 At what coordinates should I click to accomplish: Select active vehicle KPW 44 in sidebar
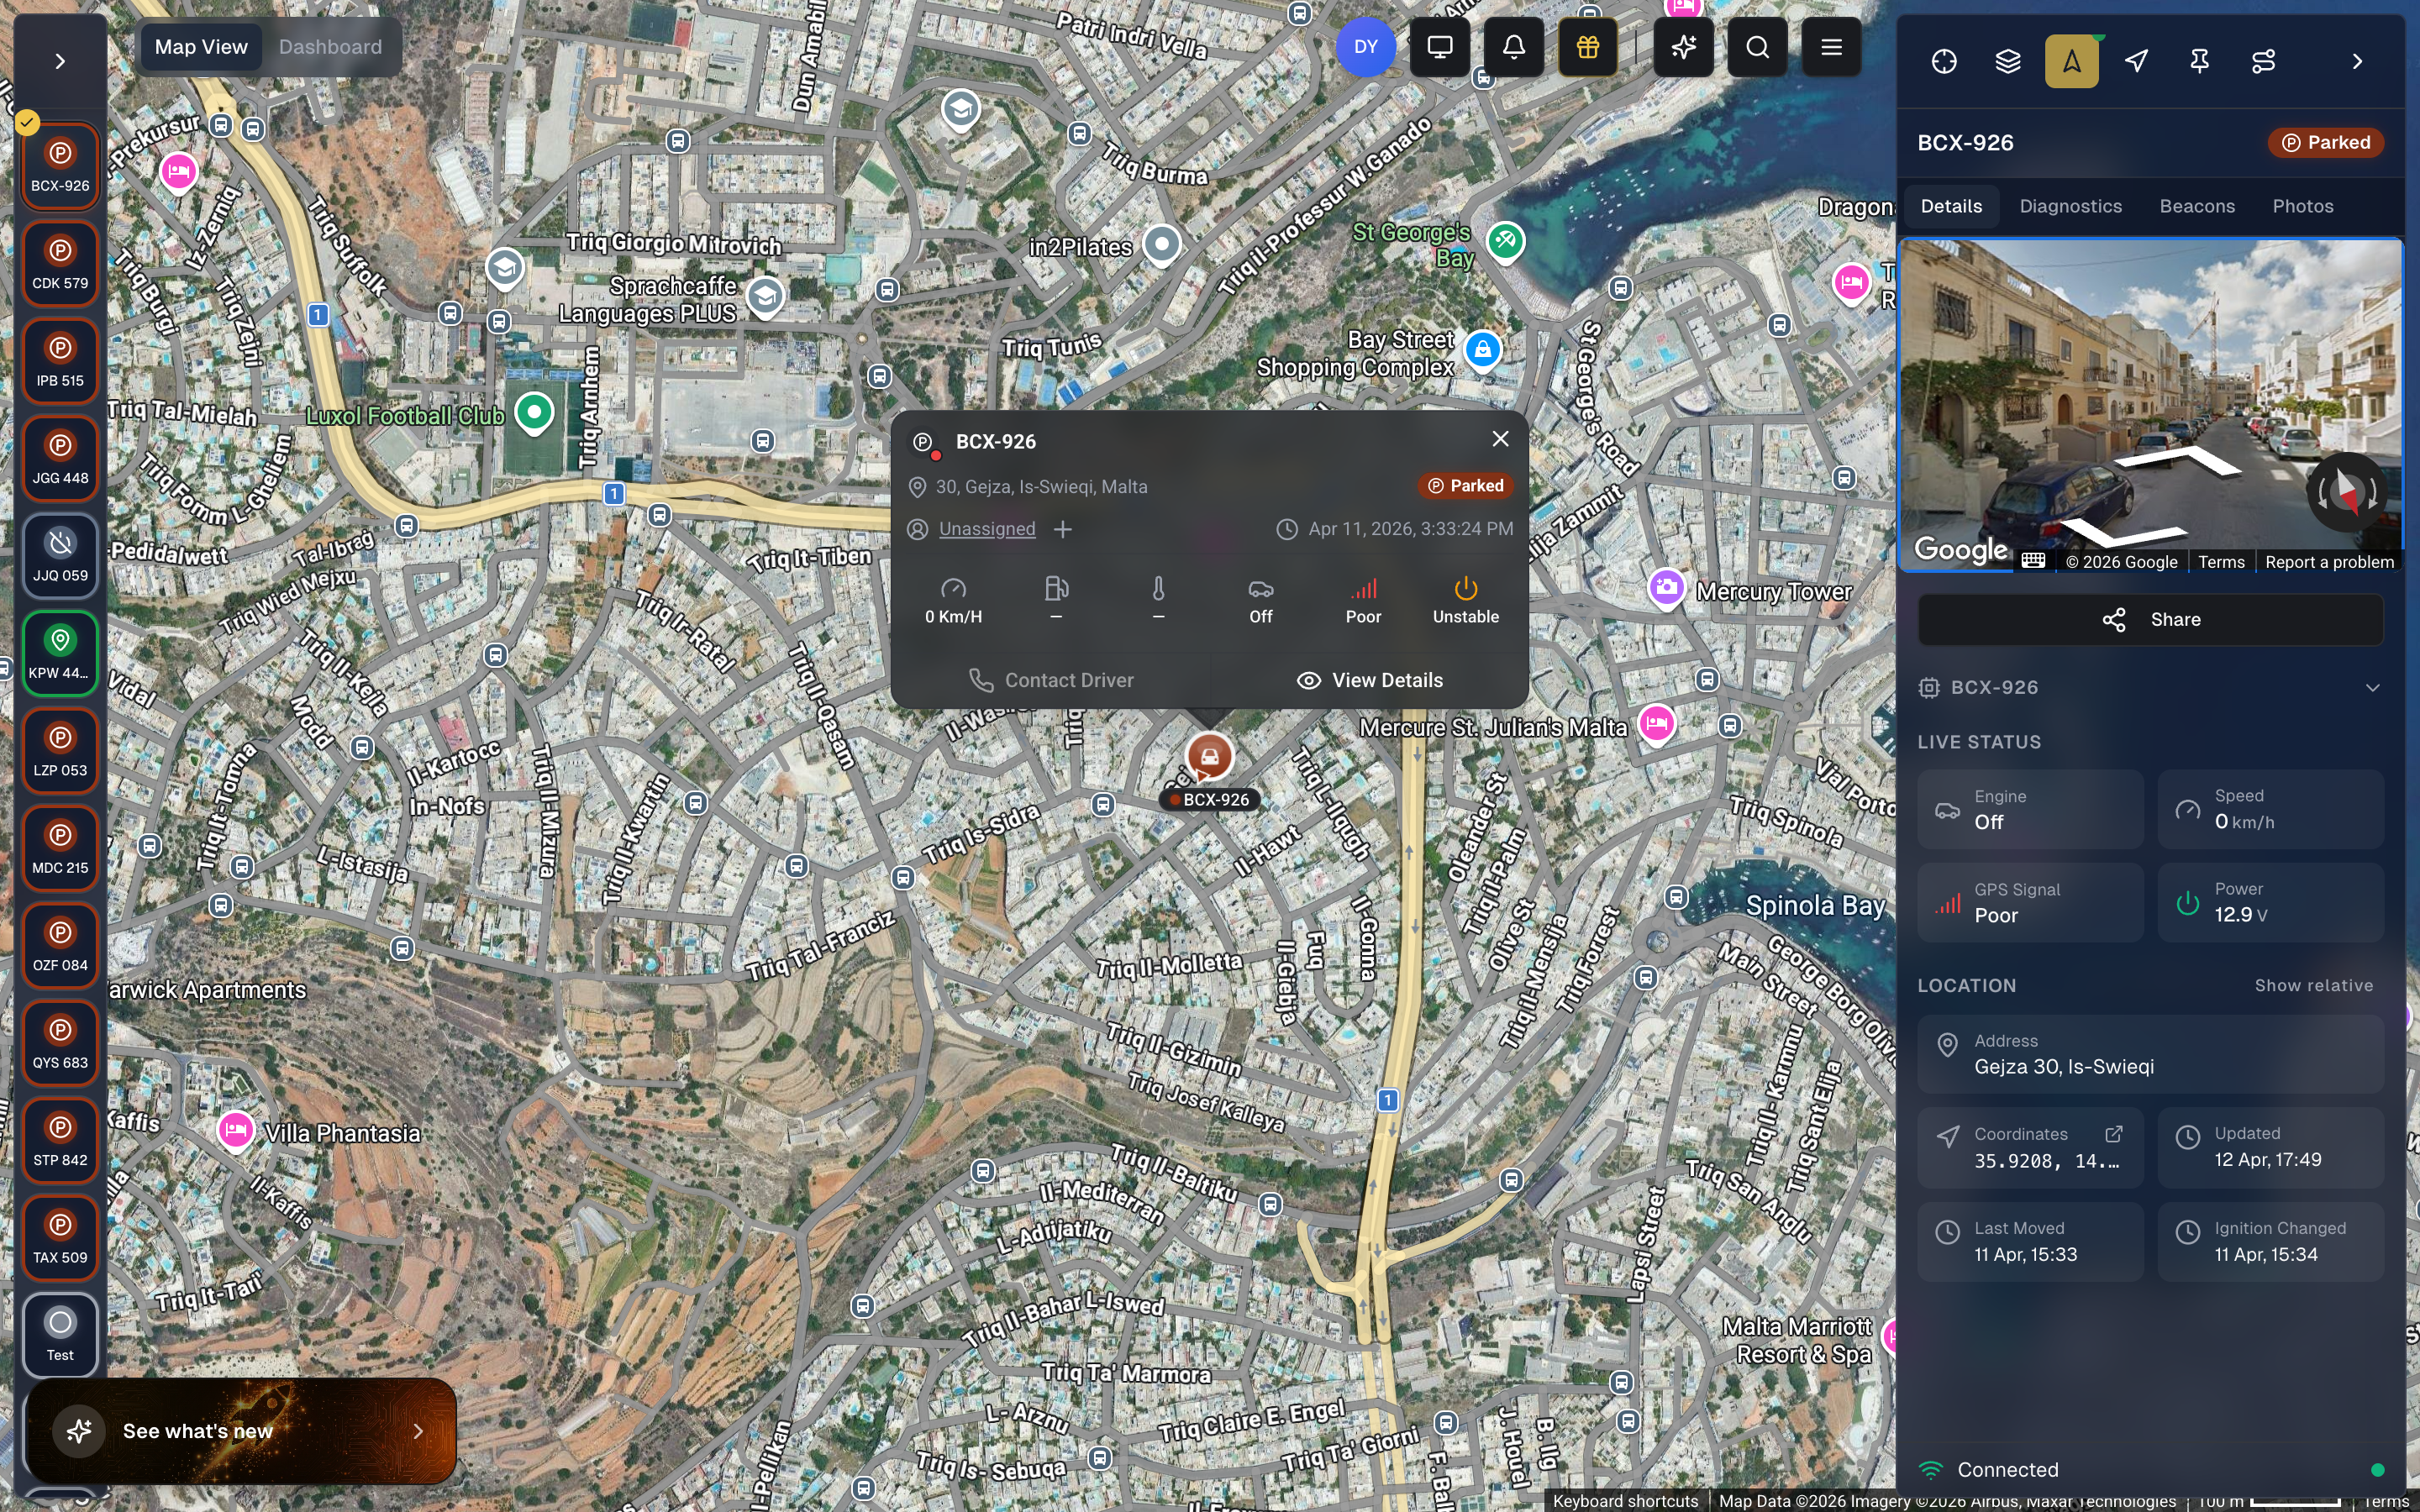[60, 653]
